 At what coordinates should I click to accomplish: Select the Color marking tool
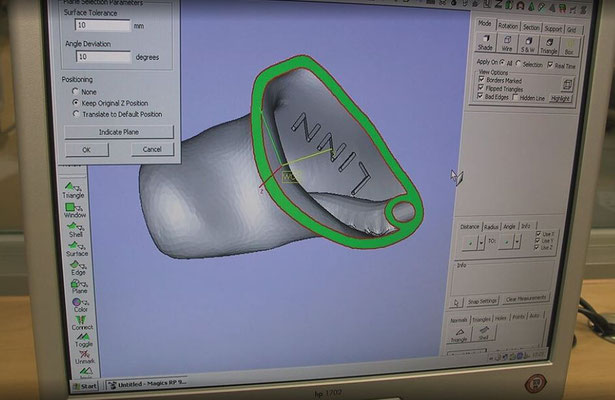click(80, 305)
